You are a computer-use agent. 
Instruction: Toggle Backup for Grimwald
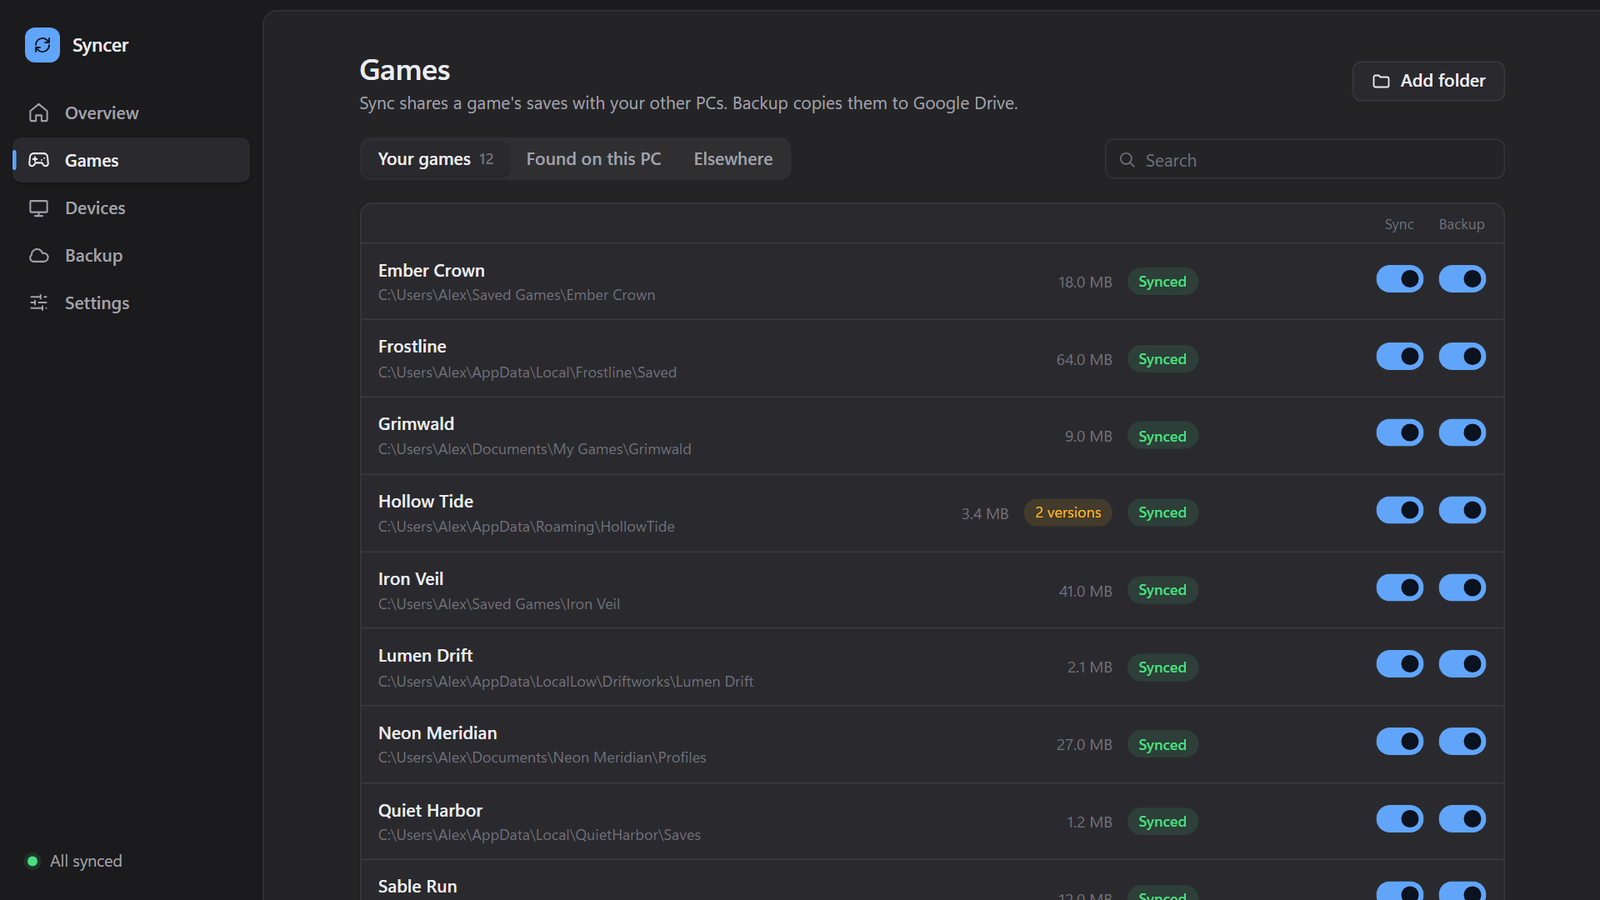point(1462,433)
